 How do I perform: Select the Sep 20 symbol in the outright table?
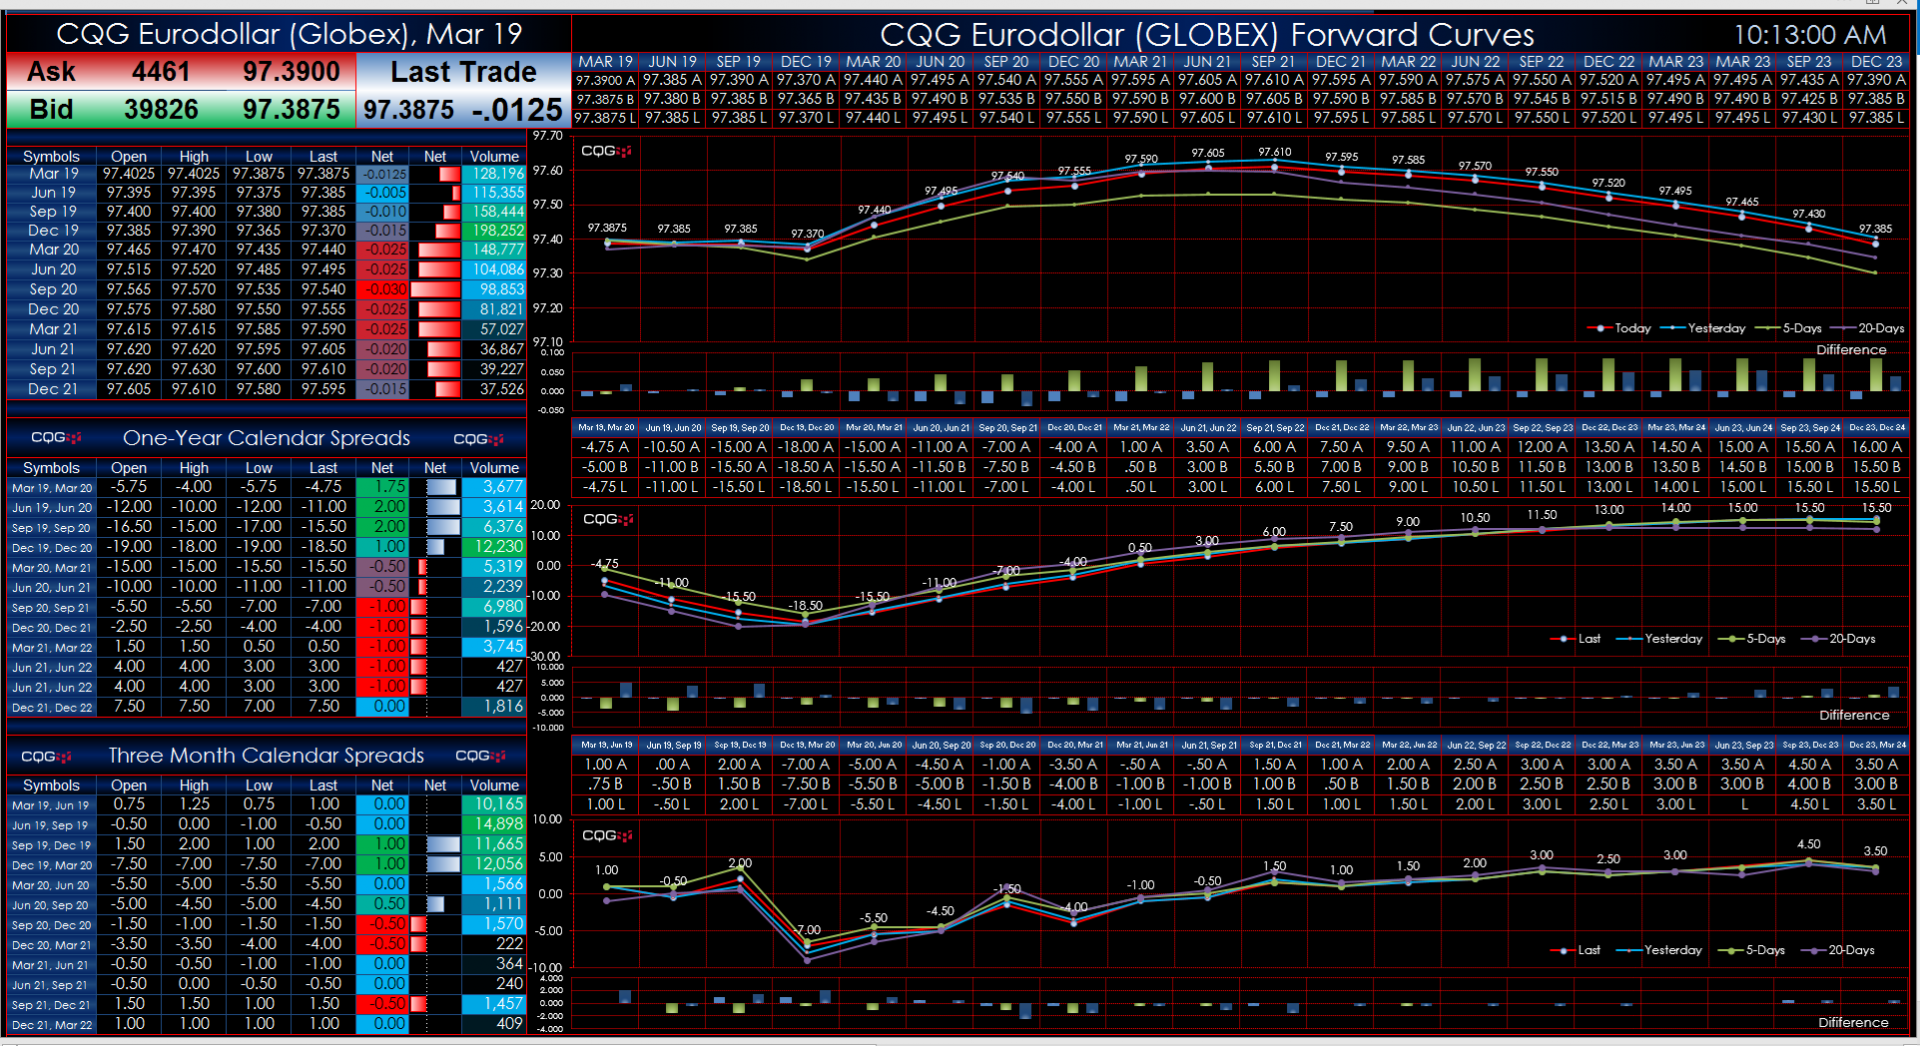[x=53, y=289]
